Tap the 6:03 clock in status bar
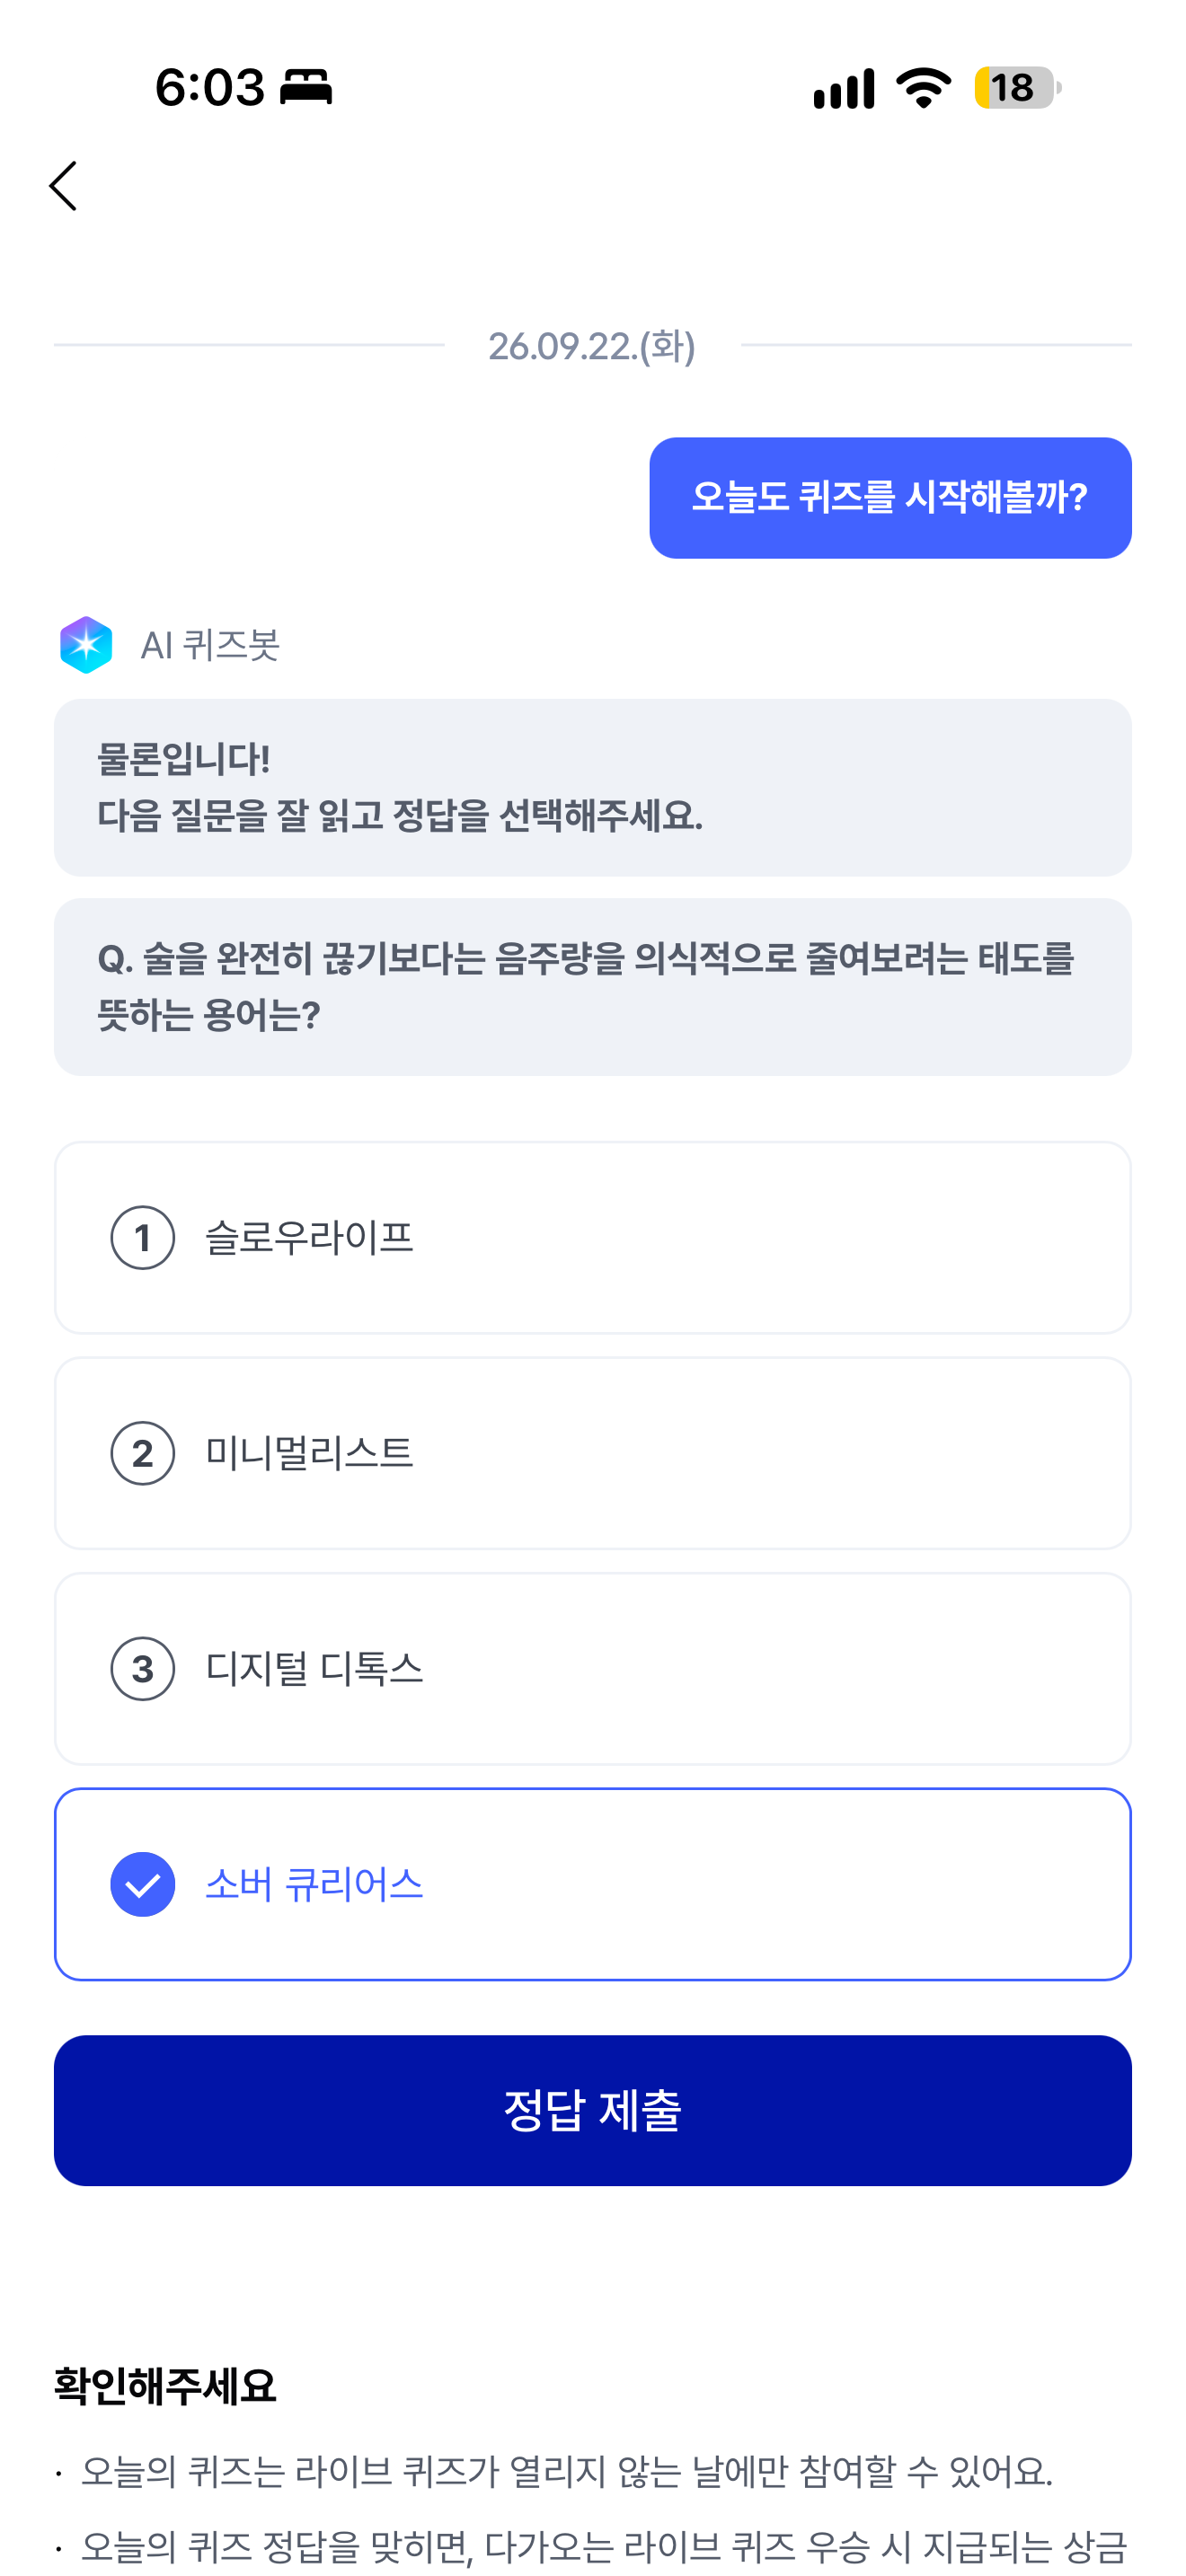The height and width of the screenshot is (2576, 1186). point(210,88)
